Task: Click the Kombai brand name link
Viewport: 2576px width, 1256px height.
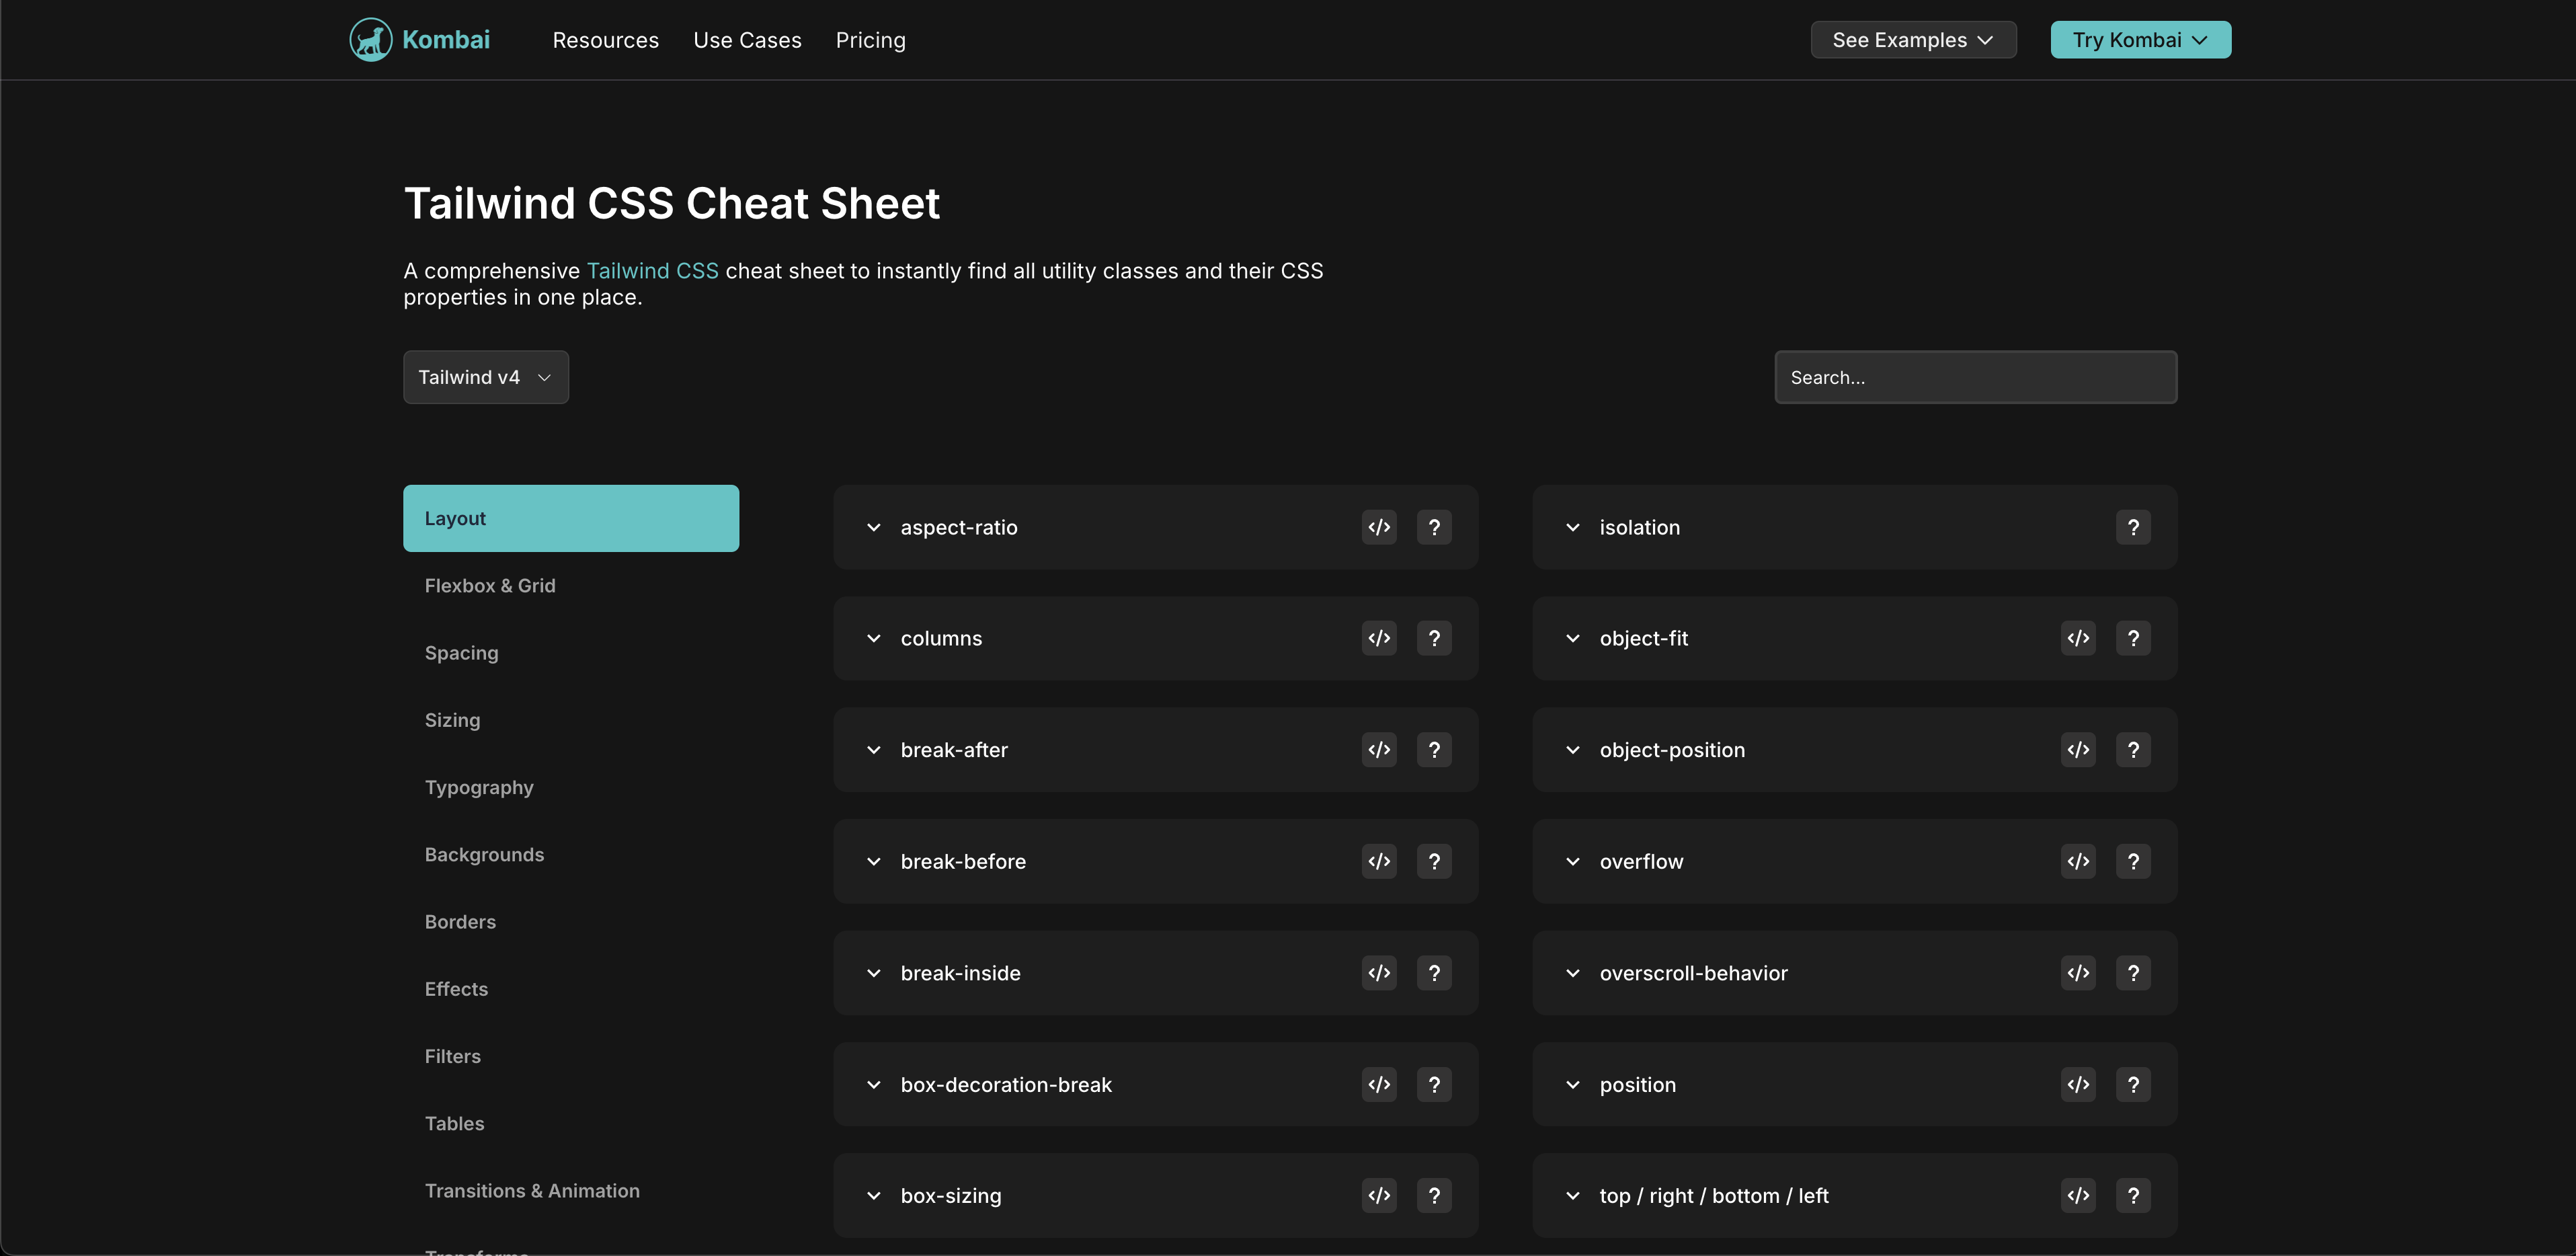Action: click(x=446, y=40)
